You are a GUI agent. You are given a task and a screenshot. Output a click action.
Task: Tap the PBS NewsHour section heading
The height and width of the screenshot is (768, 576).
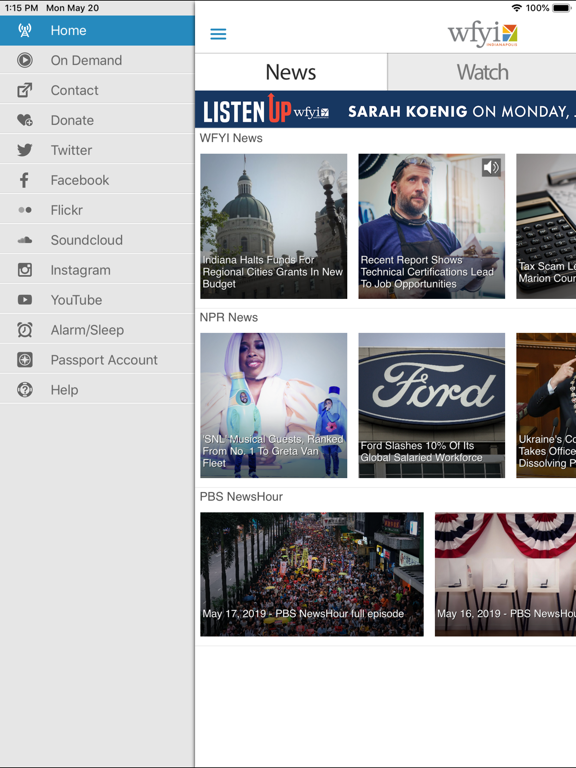click(x=241, y=497)
